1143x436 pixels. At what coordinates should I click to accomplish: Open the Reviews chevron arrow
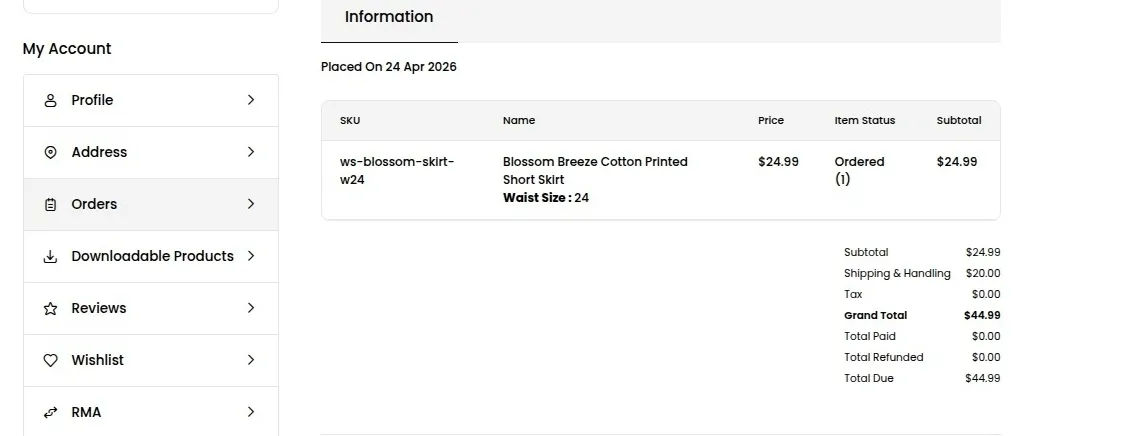pos(251,308)
